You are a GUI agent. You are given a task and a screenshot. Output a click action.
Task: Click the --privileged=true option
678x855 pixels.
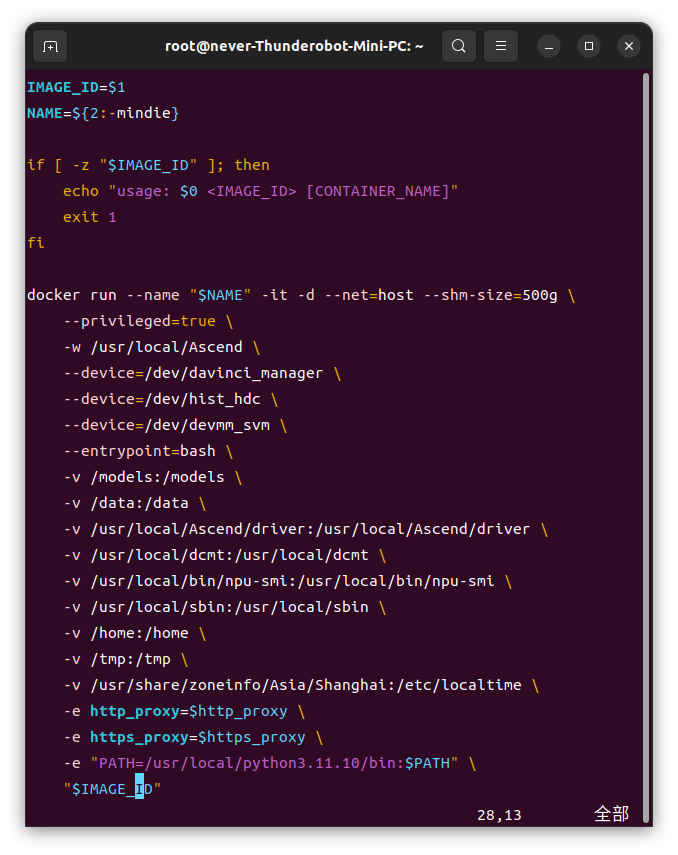(139, 321)
